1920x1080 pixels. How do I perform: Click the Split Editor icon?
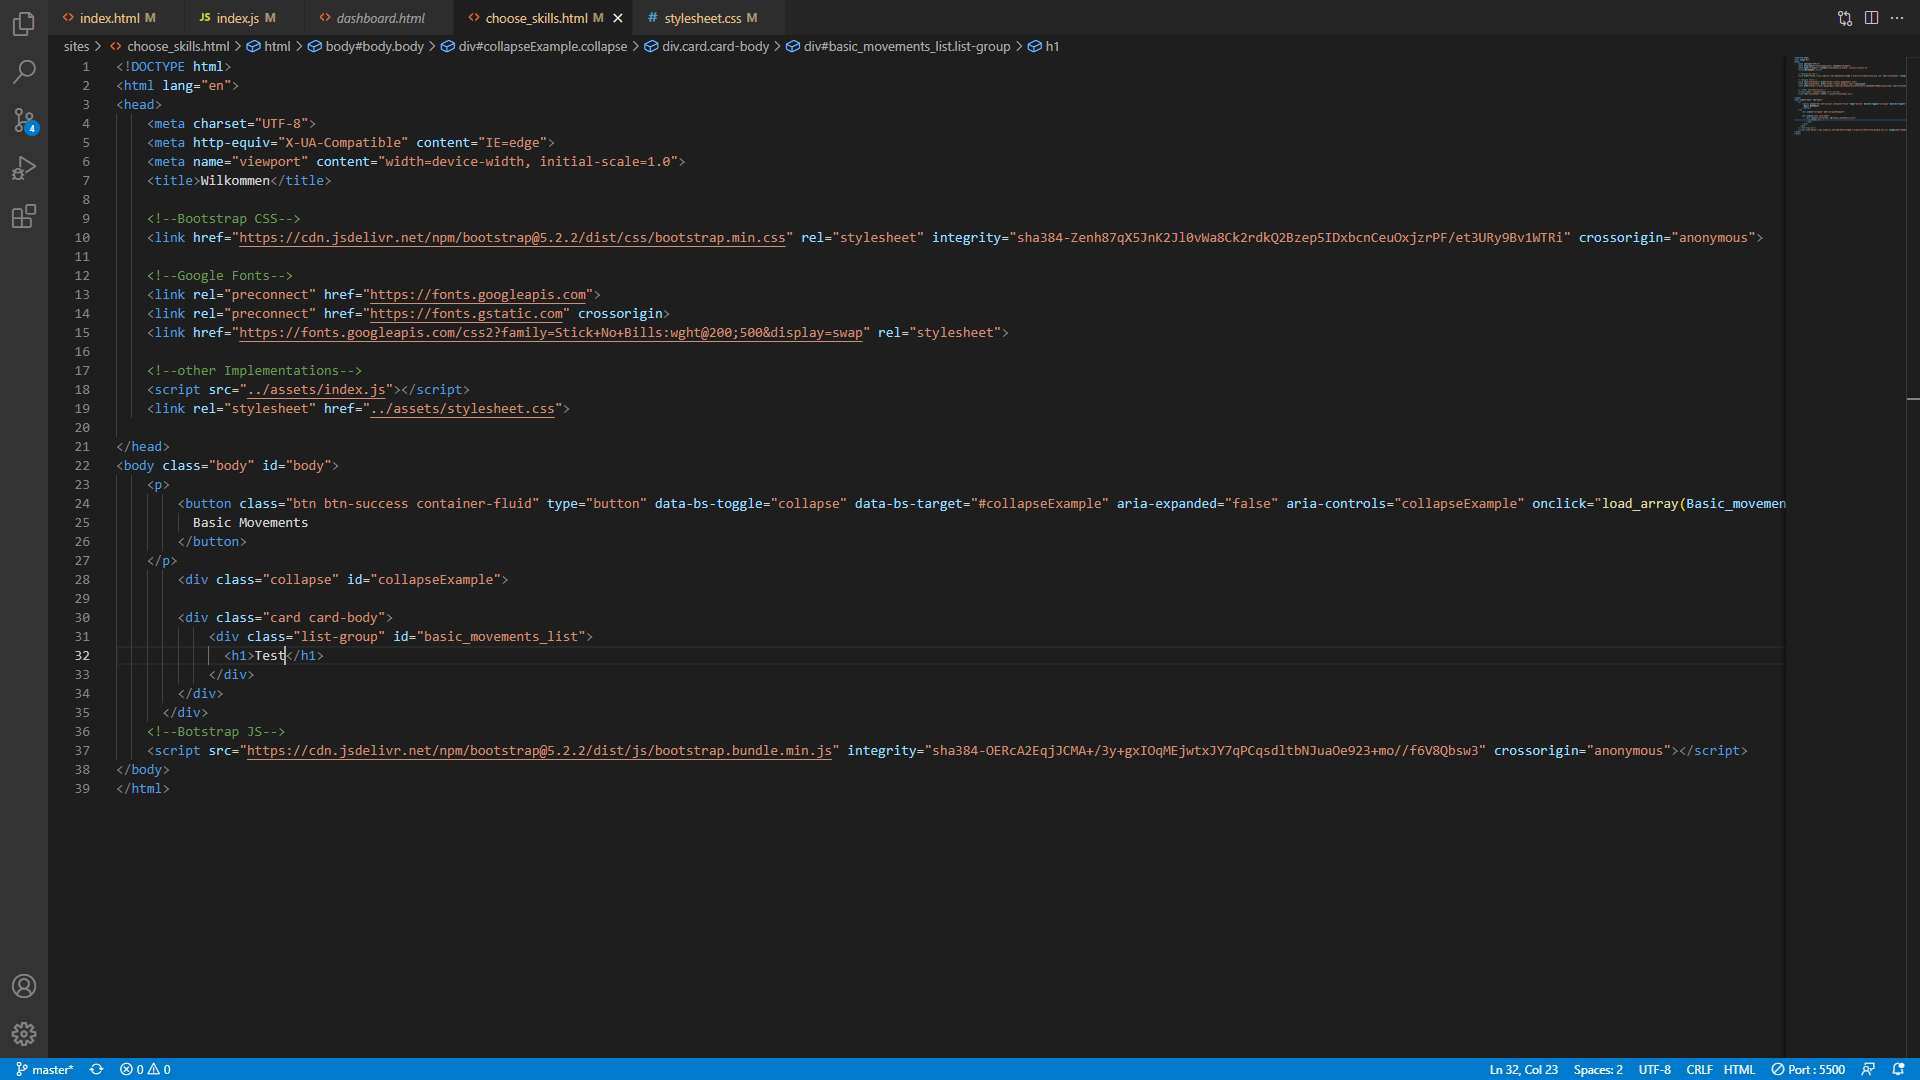(1870, 17)
